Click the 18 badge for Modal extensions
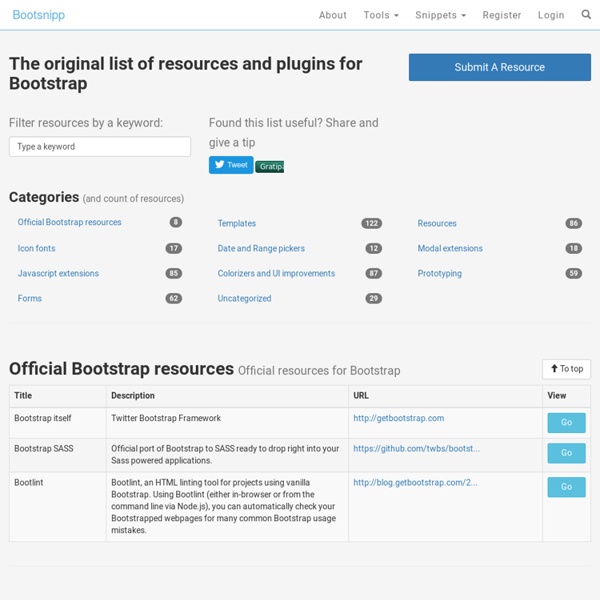Image resolution: width=600 pixels, height=600 pixels. coord(574,248)
